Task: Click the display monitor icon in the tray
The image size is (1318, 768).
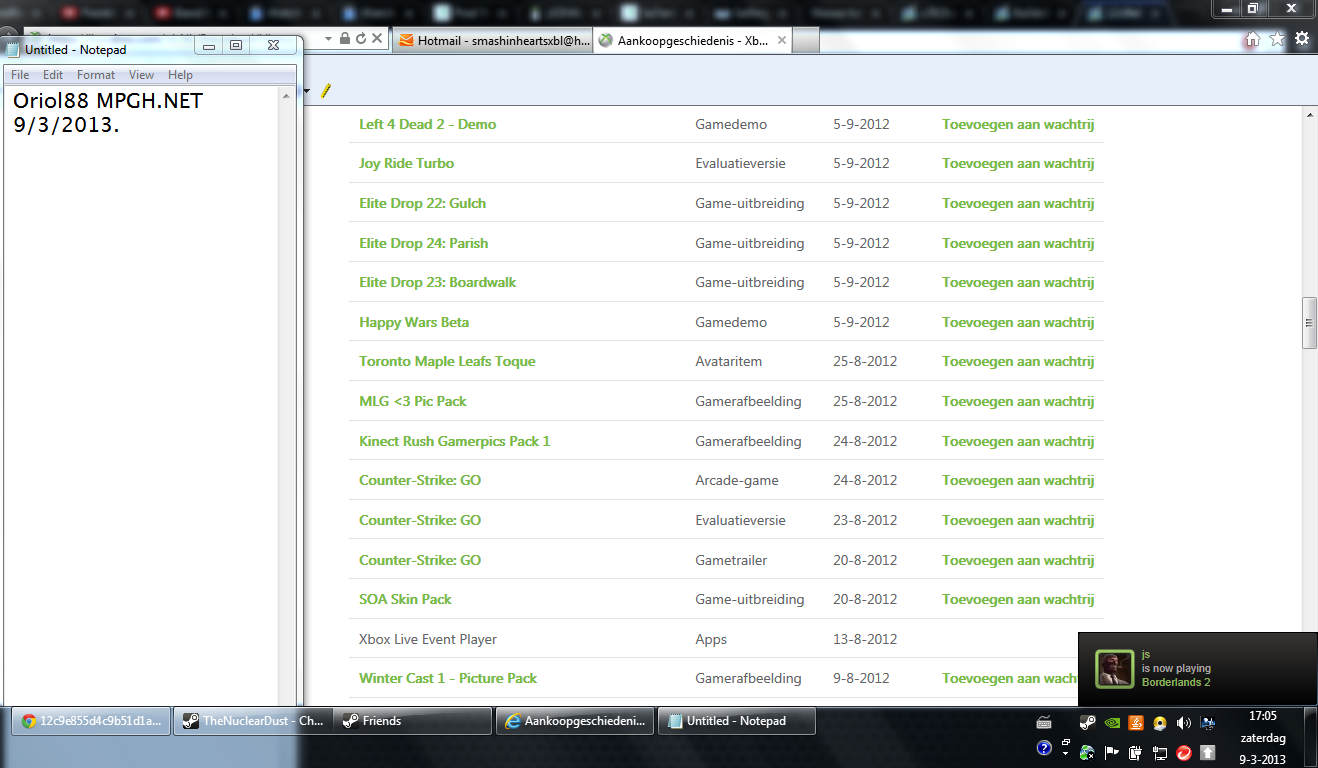Action: tap(1208, 723)
